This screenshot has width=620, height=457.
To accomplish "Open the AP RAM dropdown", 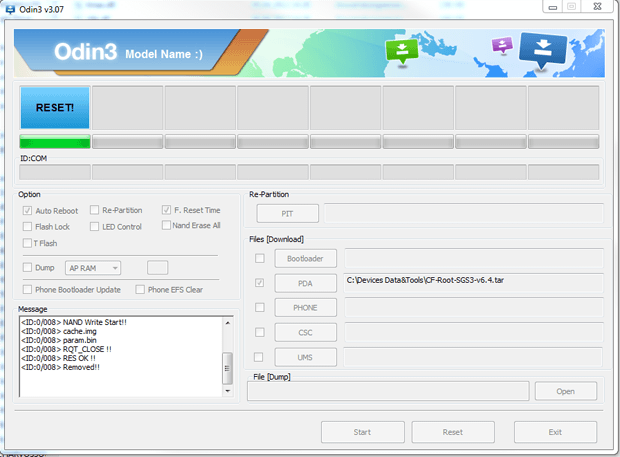I will 93,268.
